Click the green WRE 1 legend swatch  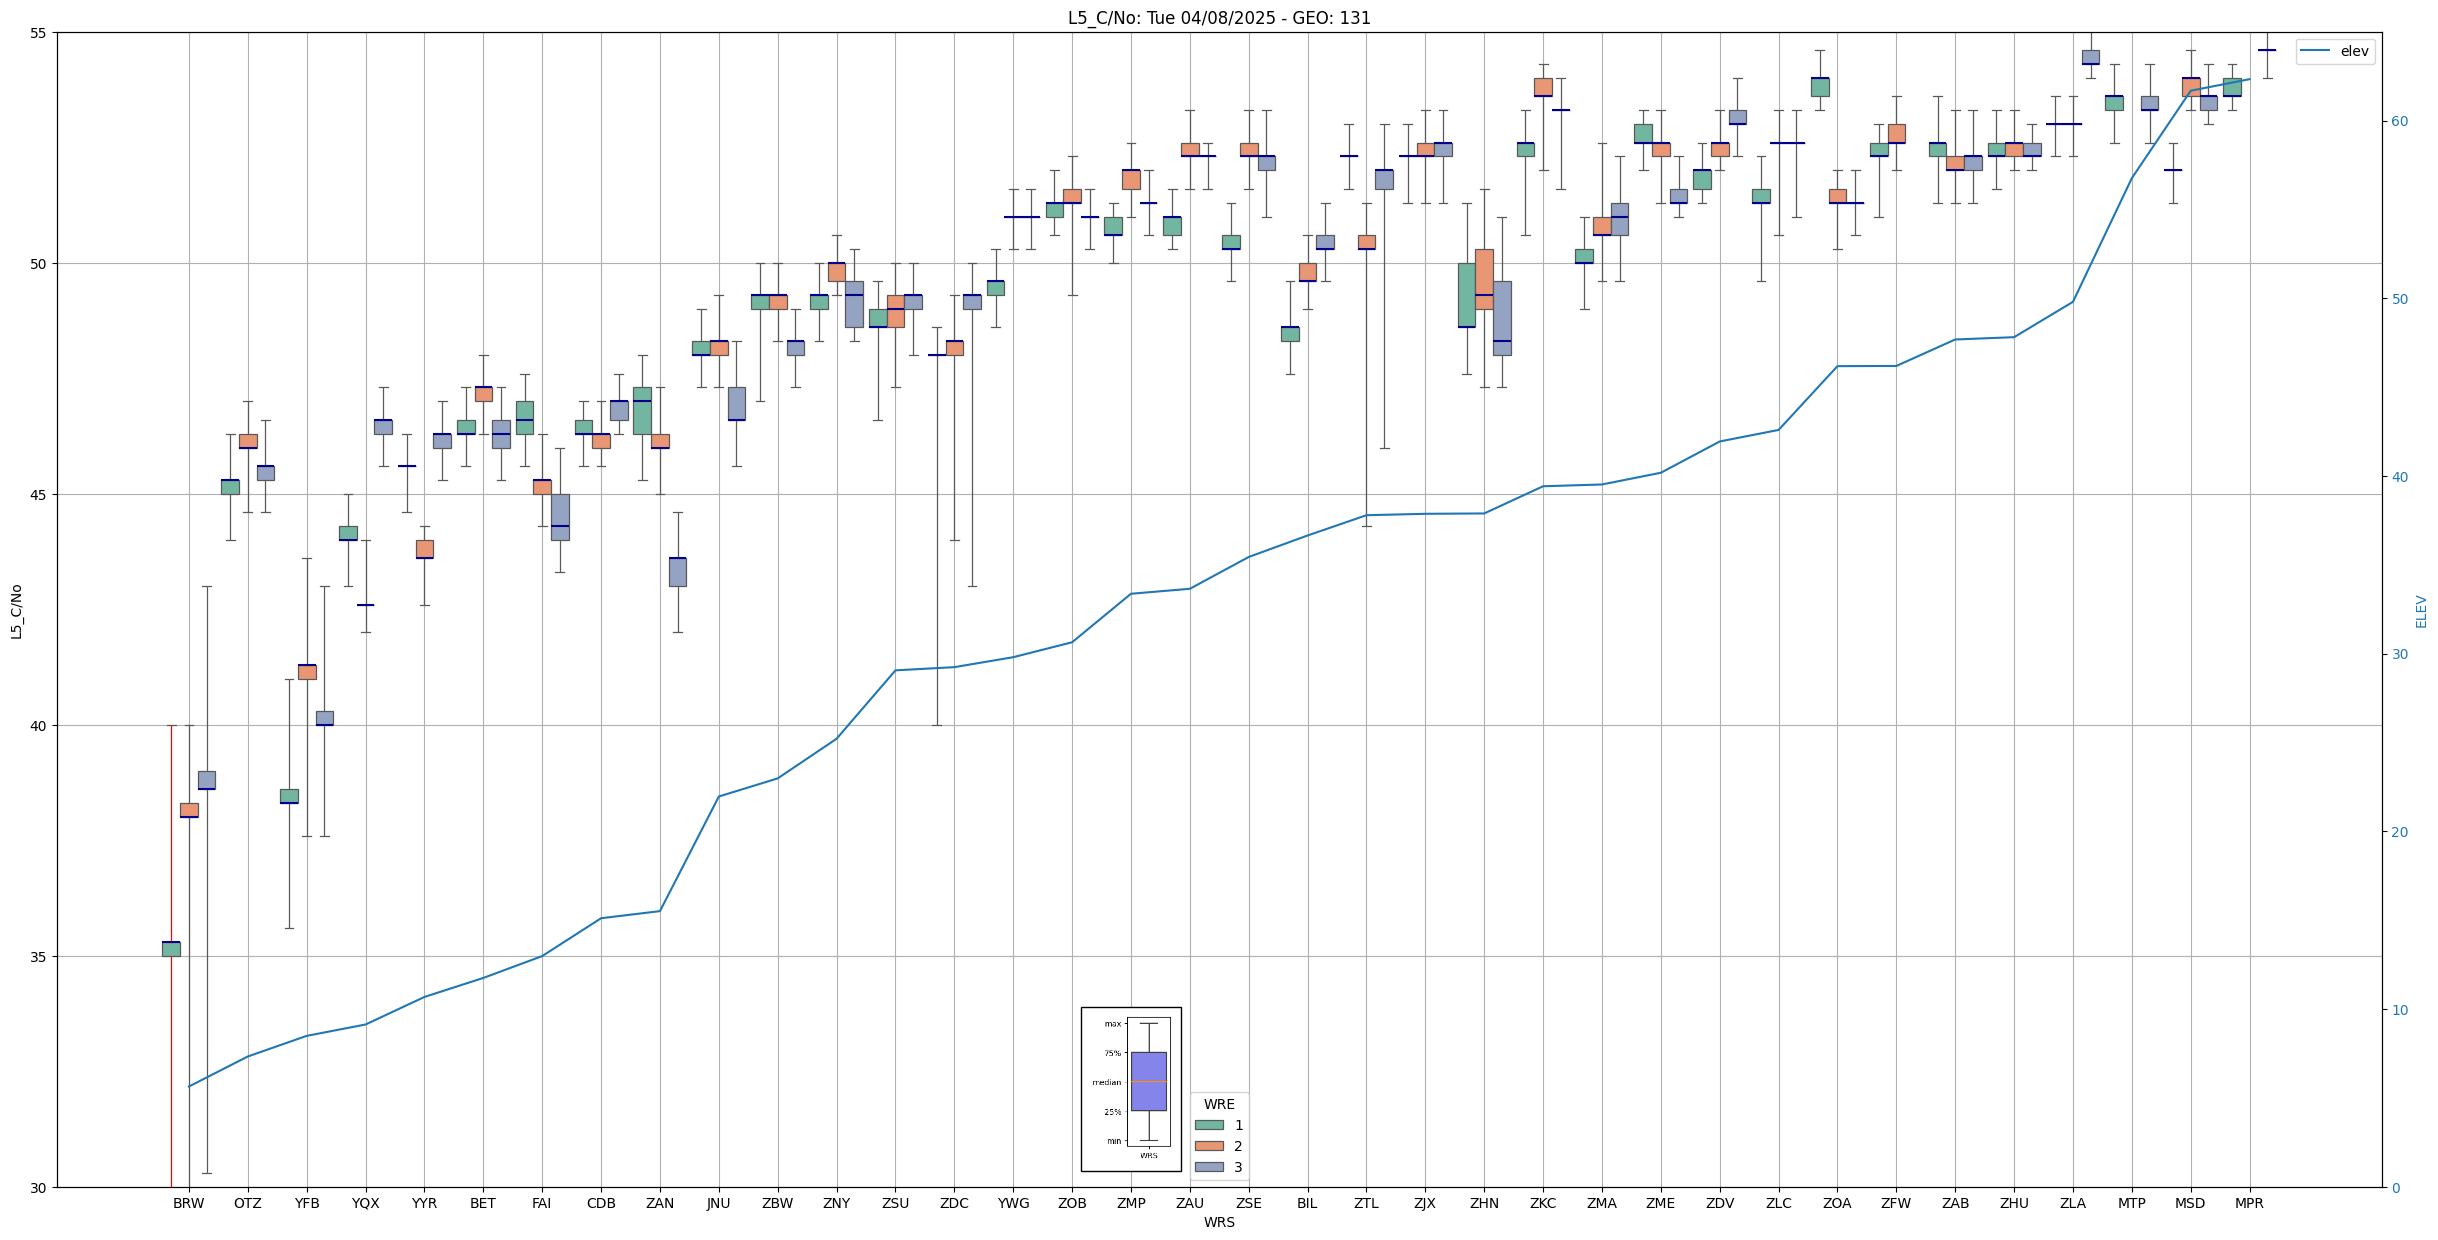click(x=1209, y=1125)
